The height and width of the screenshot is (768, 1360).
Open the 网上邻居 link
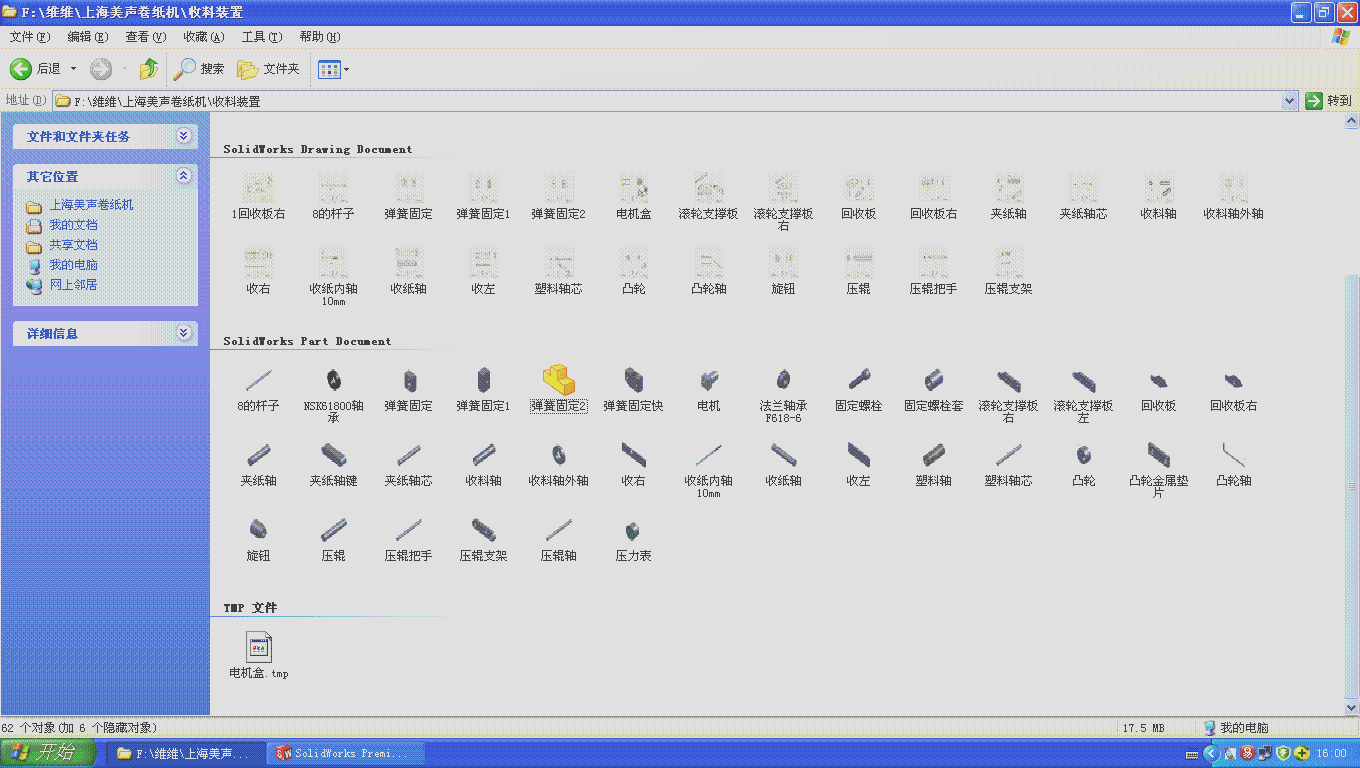tap(74, 285)
